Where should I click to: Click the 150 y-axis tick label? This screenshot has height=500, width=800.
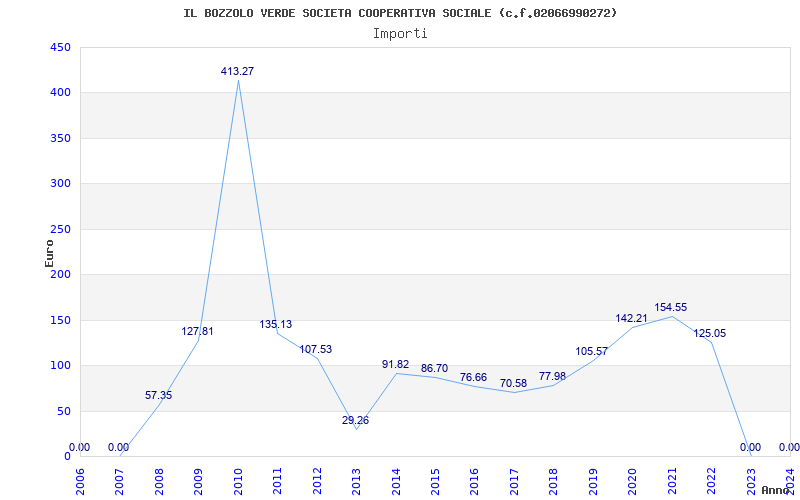60,320
